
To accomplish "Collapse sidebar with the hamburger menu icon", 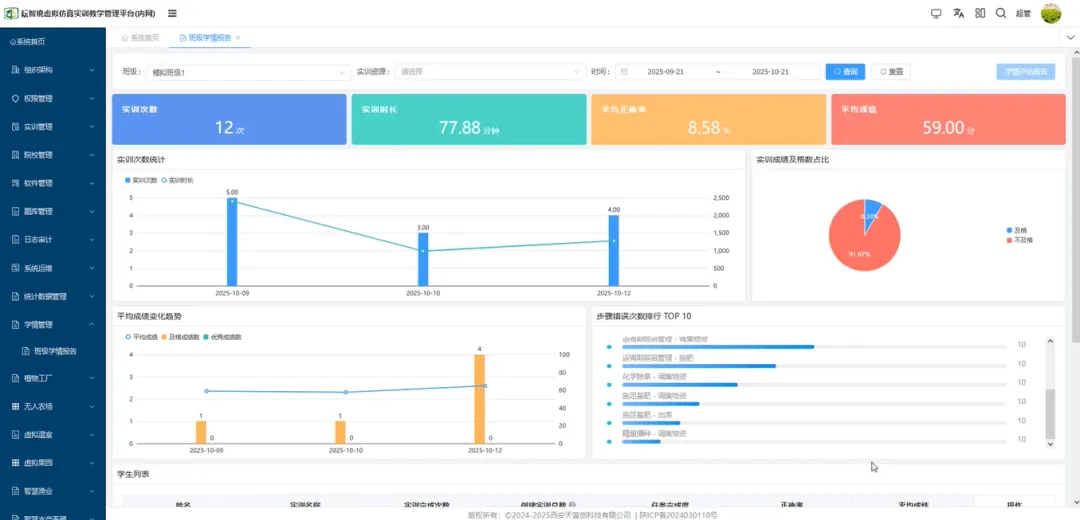I will tap(172, 13).
